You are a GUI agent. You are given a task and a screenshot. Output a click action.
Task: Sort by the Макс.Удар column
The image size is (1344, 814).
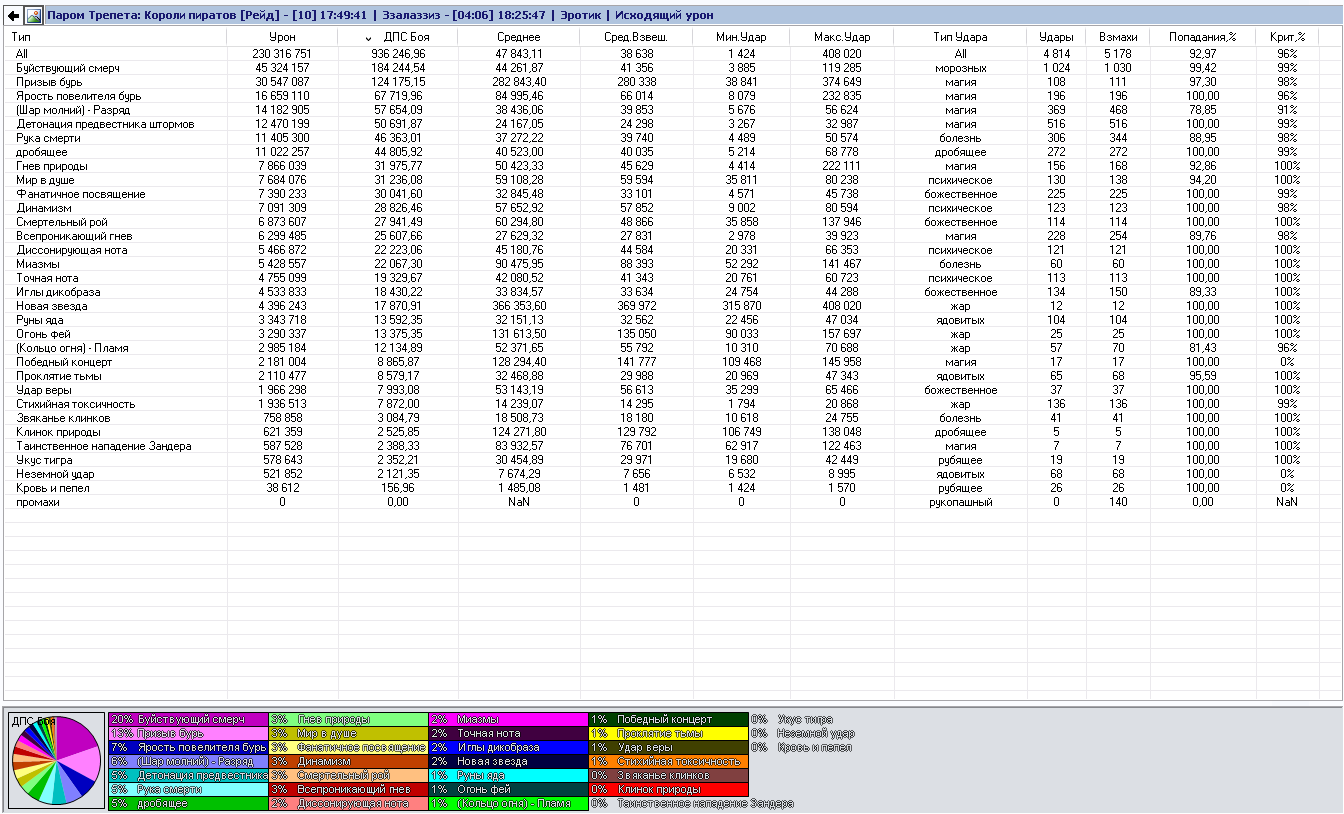(x=842, y=37)
